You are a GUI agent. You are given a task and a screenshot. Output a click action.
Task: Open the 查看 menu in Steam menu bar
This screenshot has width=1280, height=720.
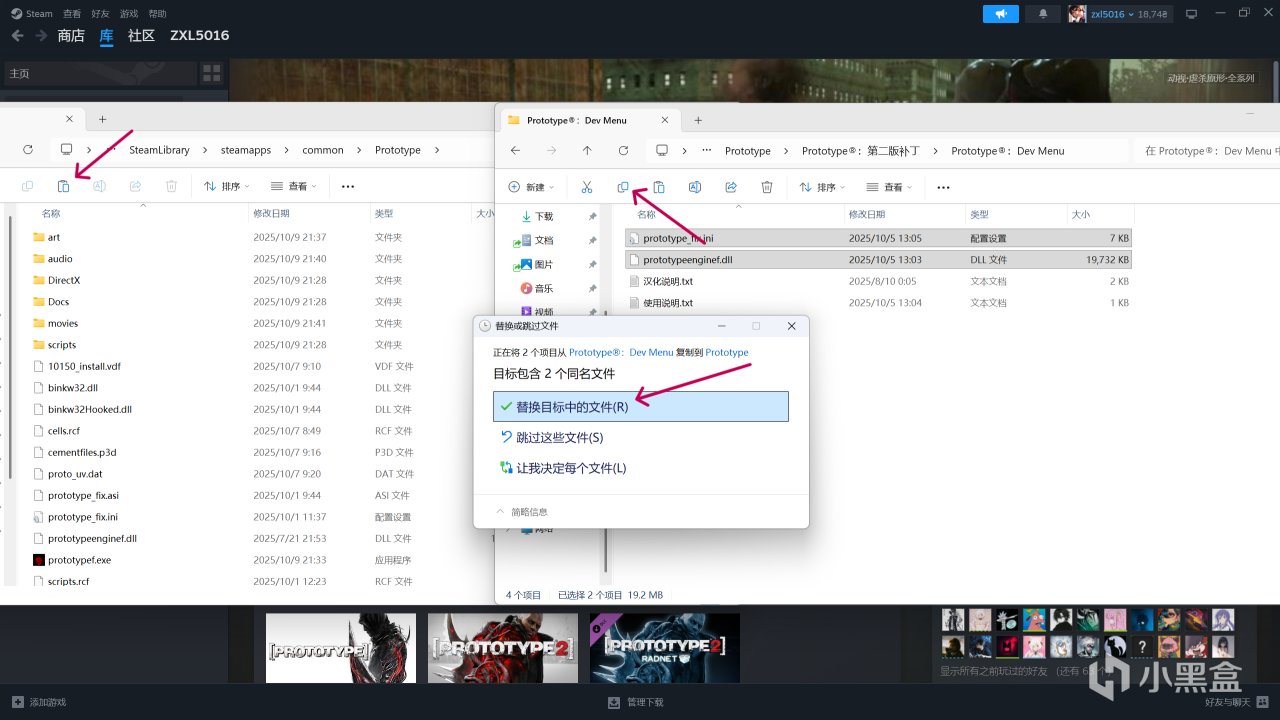pos(72,14)
